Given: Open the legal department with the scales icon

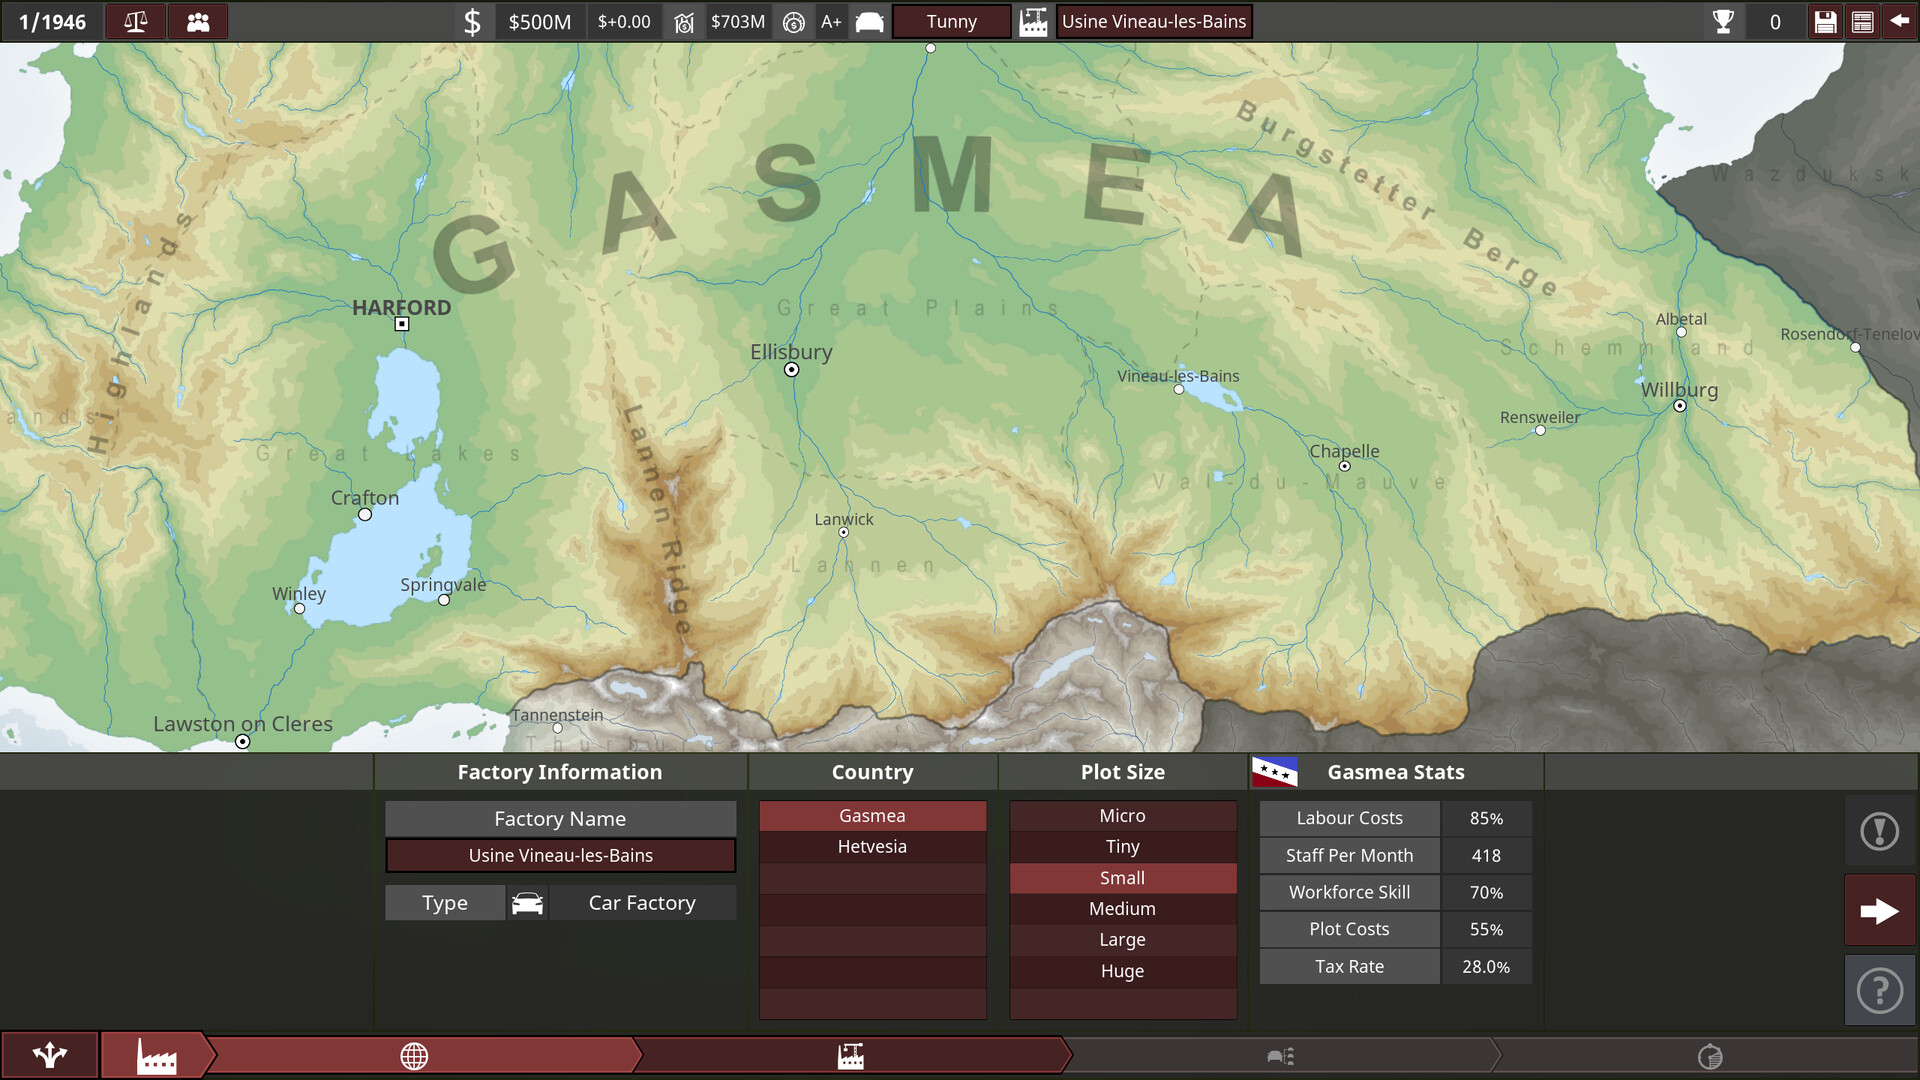Looking at the screenshot, I should (x=136, y=21).
